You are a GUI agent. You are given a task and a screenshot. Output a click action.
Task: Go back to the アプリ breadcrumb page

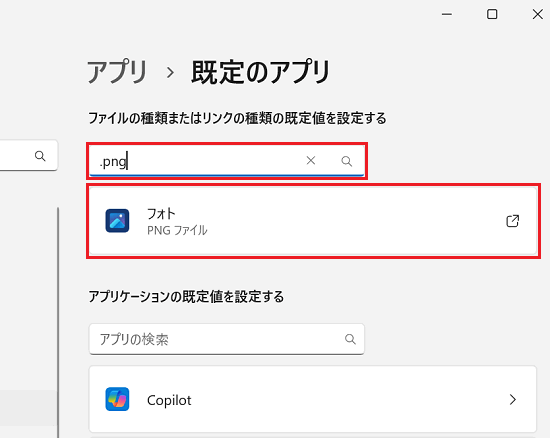[117, 72]
